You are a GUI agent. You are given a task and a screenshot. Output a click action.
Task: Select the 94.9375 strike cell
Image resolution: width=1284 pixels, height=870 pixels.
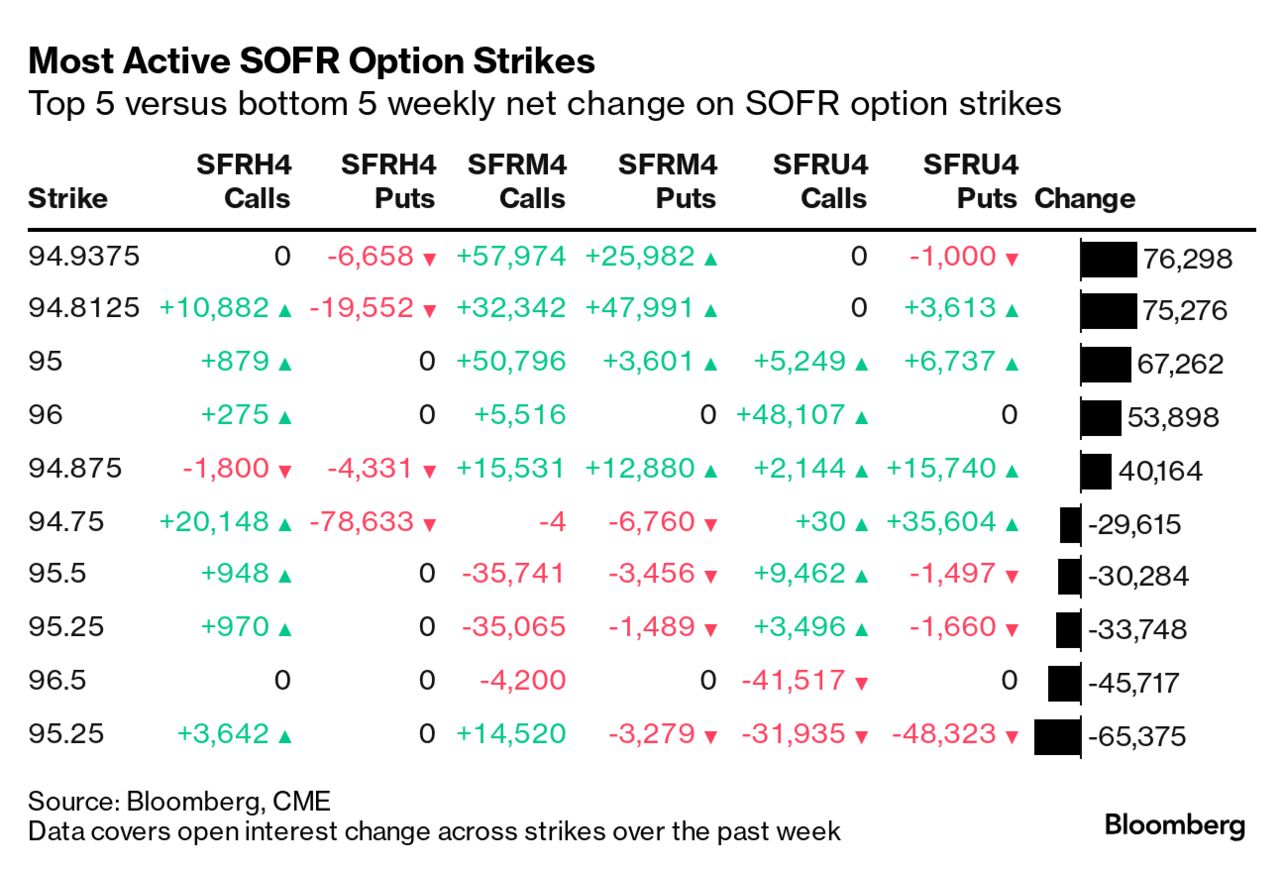[x=83, y=257]
